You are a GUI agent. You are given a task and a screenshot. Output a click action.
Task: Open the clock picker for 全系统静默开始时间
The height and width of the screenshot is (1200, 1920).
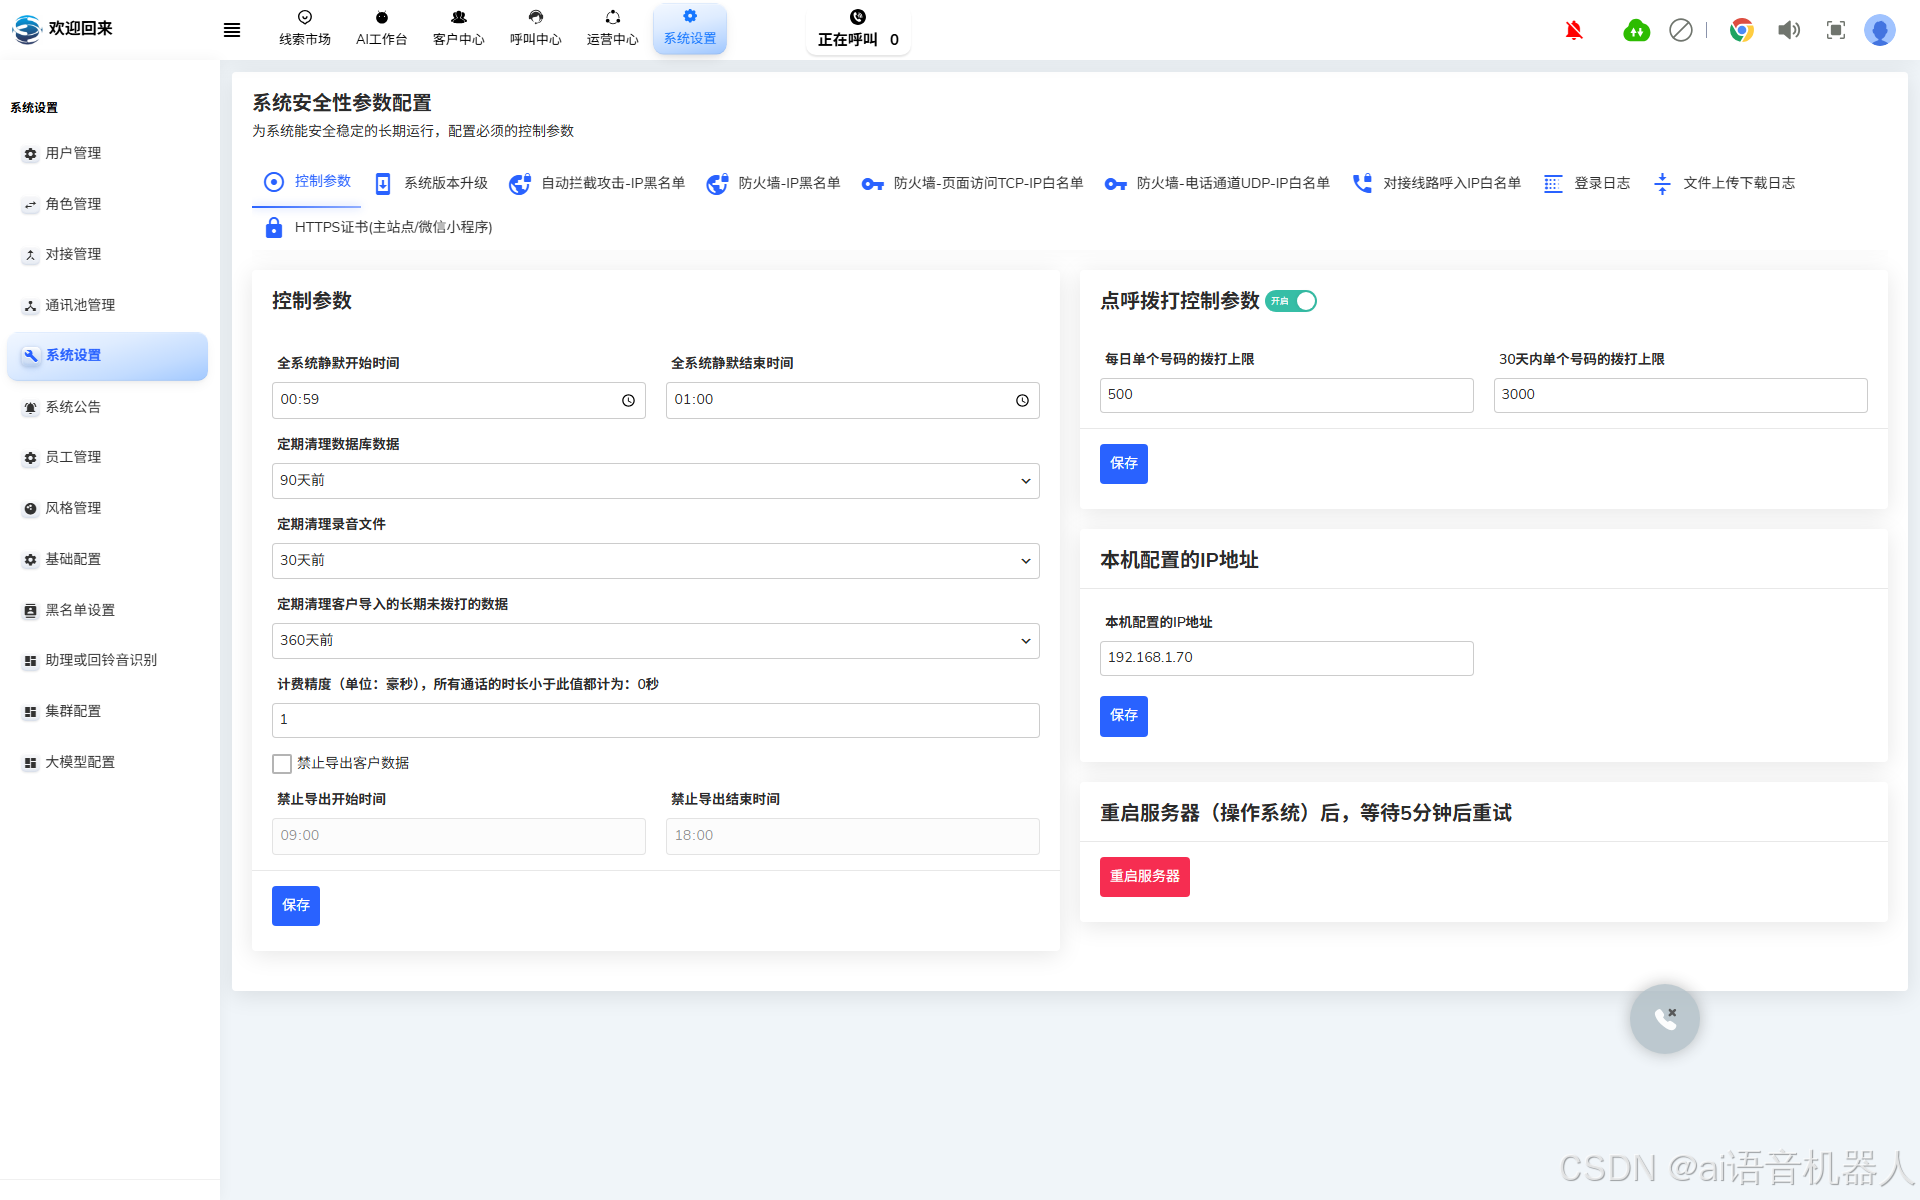pos(628,400)
